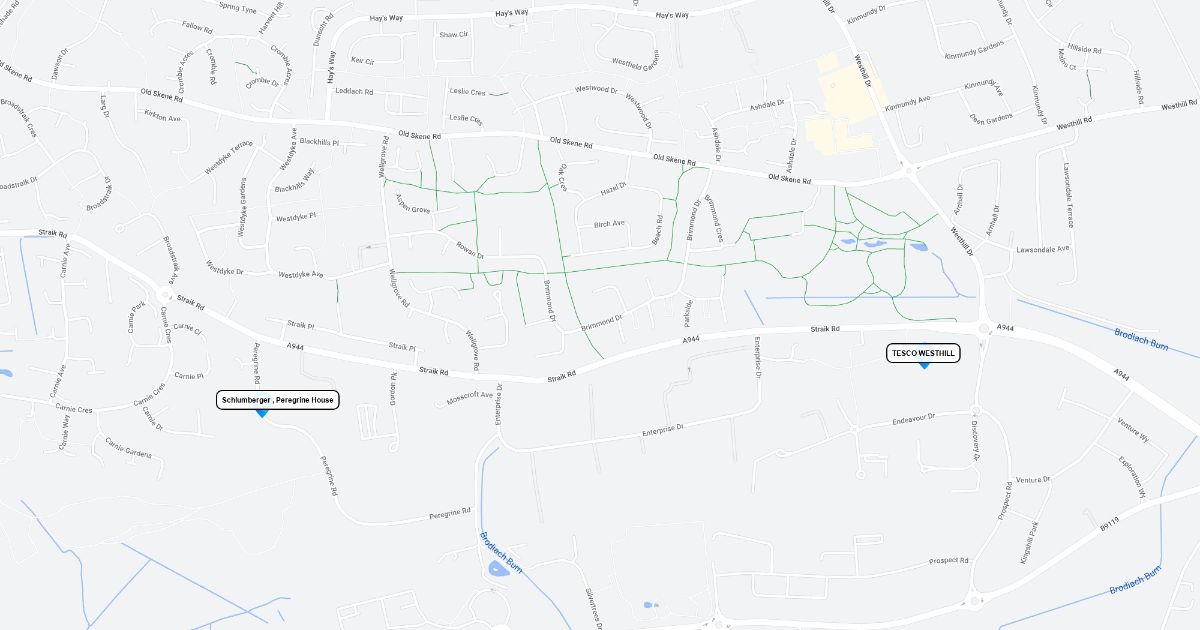Click the A944 roundabout right of TESCO WESTHILL
The width and height of the screenshot is (1200, 630).
pos(983,327)
